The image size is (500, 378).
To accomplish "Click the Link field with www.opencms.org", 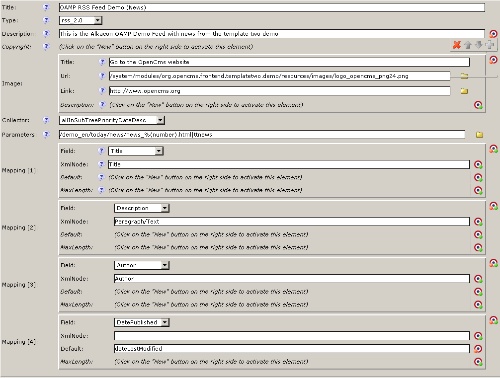I will pos(279,91).
